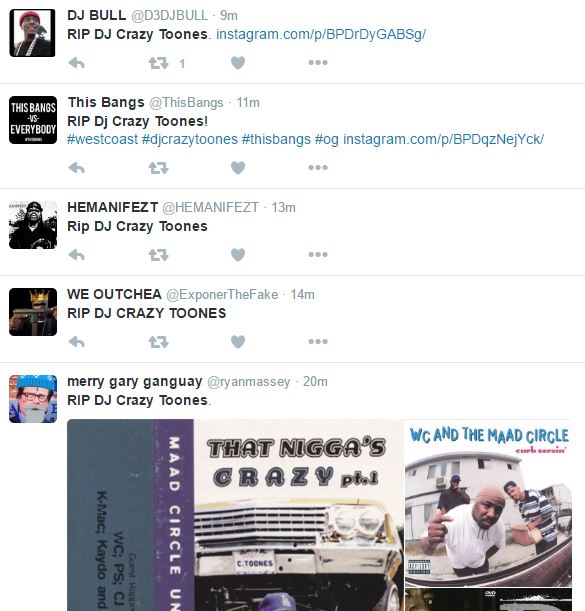
Task: Retweet the This Bangs tweet
Action: click(x=158, y=168)
